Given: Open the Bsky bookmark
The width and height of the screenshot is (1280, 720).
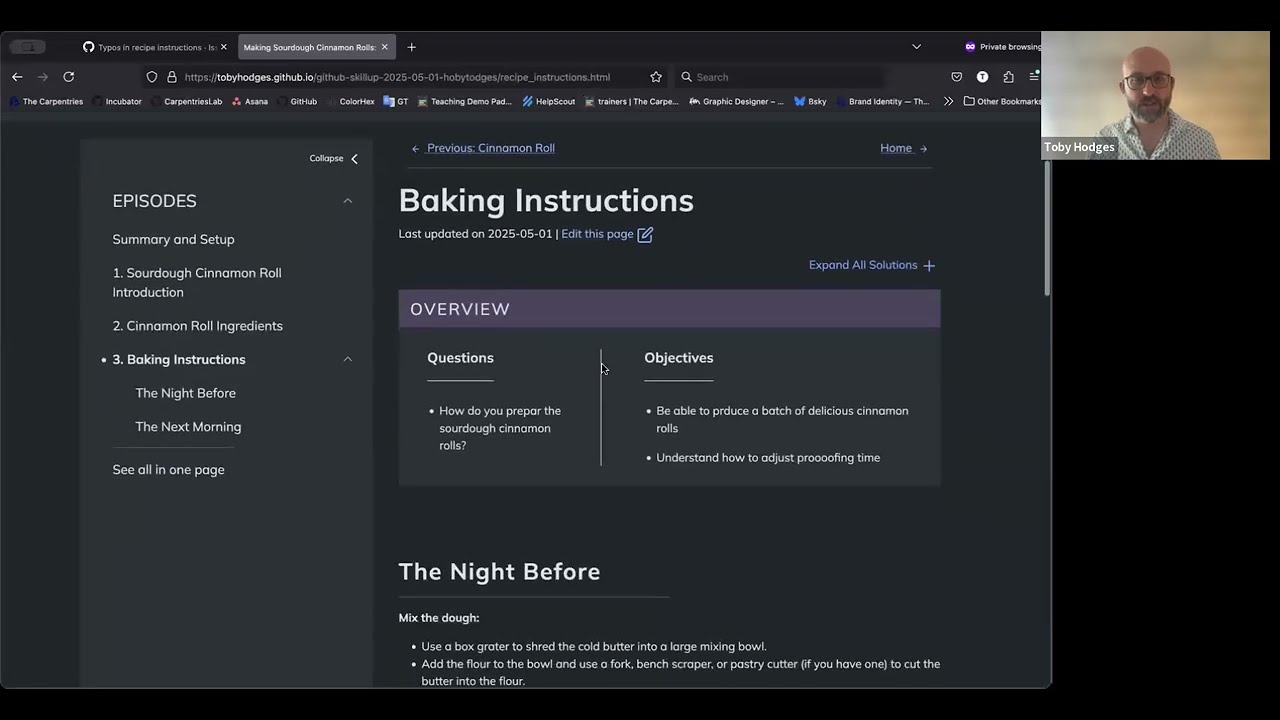Looking at the screenshot, I should click(811, 101).
